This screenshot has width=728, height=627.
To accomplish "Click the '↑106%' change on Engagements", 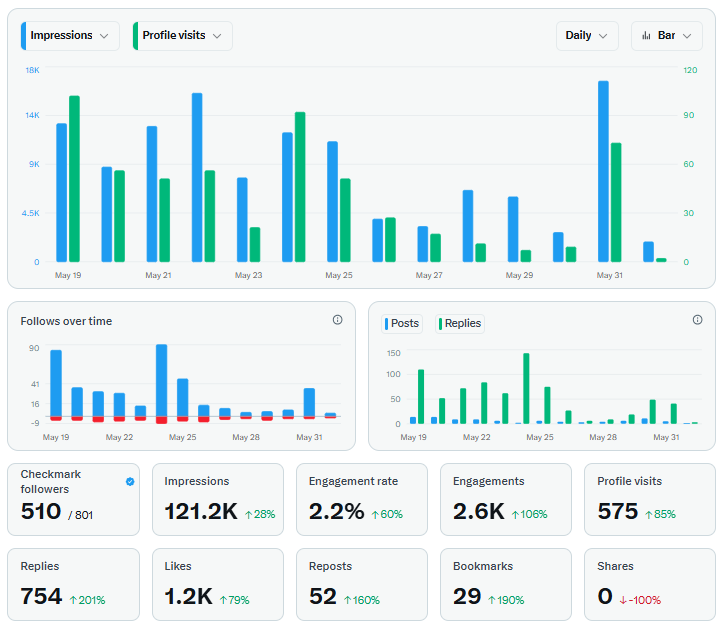I will [529, 514].
